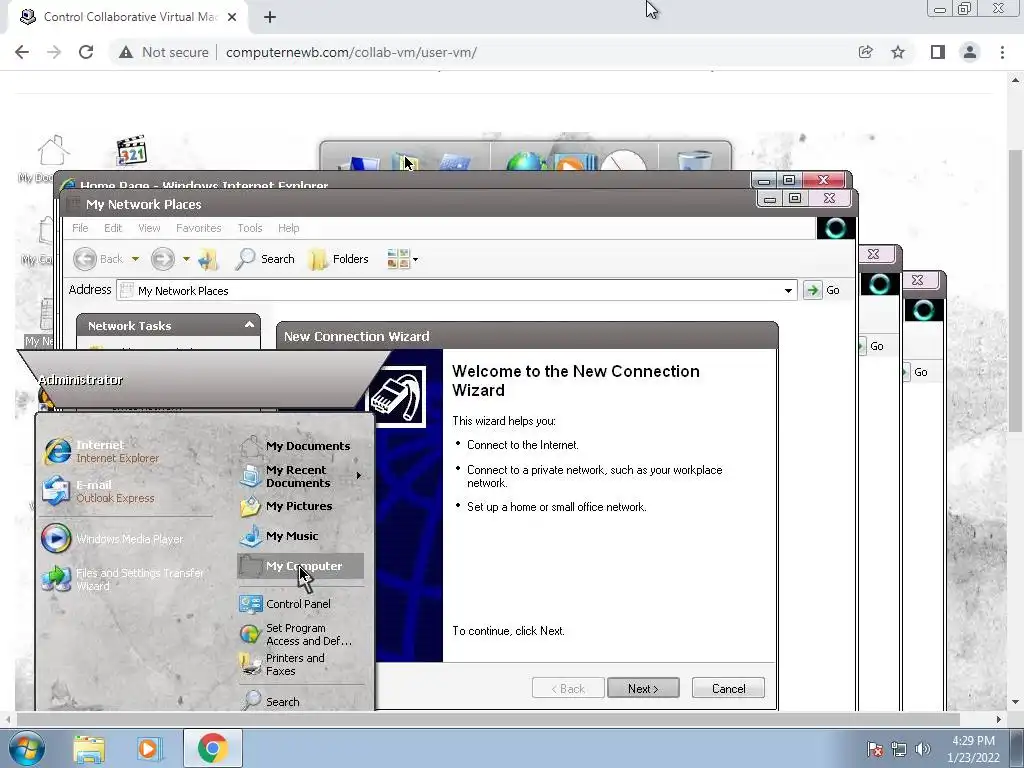Open Windows Media Player in Start menu

112,539
